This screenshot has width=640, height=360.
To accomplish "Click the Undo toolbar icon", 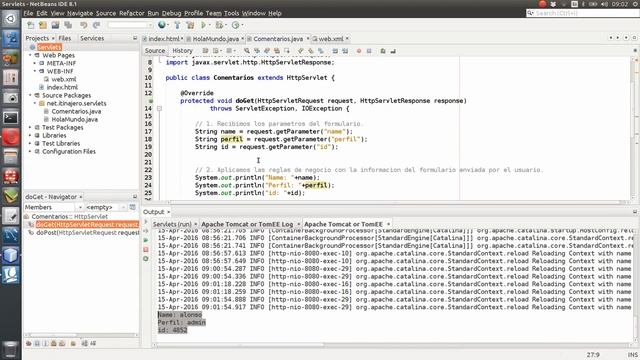I will (84, 25).
